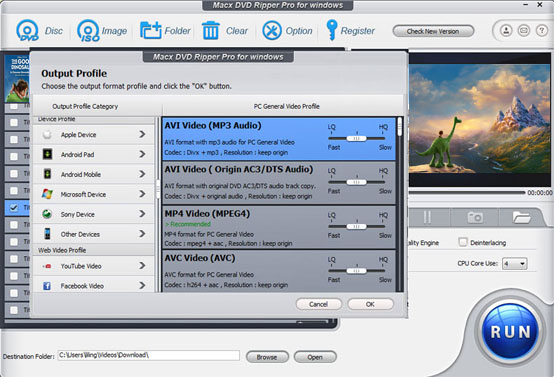This screenshot has width=554, height=377.
Task: Click the Microsoft Device Windows logo icon
Action: point(47,194)
